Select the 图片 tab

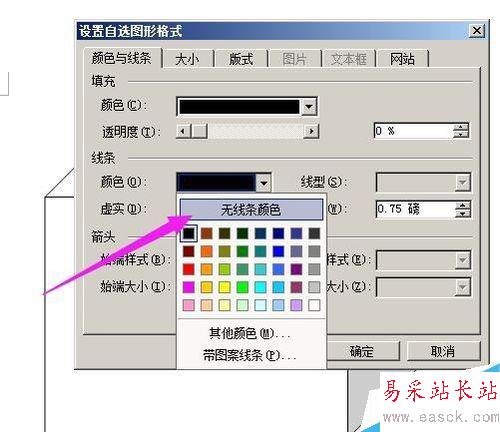click(x=294, y=59)
